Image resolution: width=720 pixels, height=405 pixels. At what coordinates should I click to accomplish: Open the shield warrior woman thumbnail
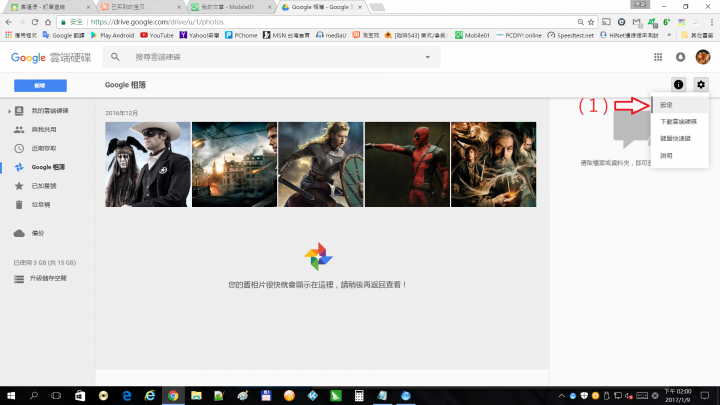click(x=321, y=164)
